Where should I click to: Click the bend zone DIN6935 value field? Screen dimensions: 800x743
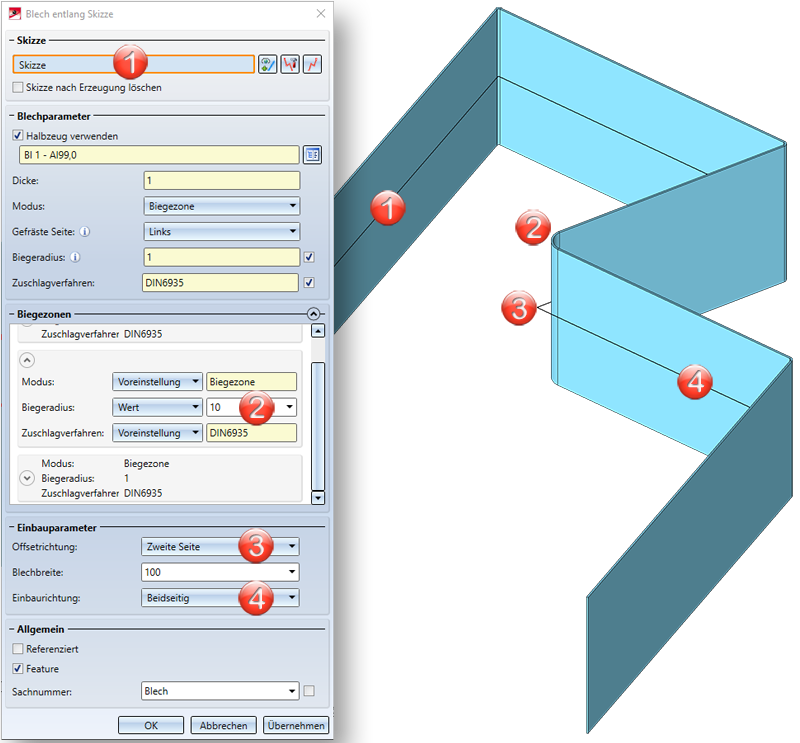252,433
